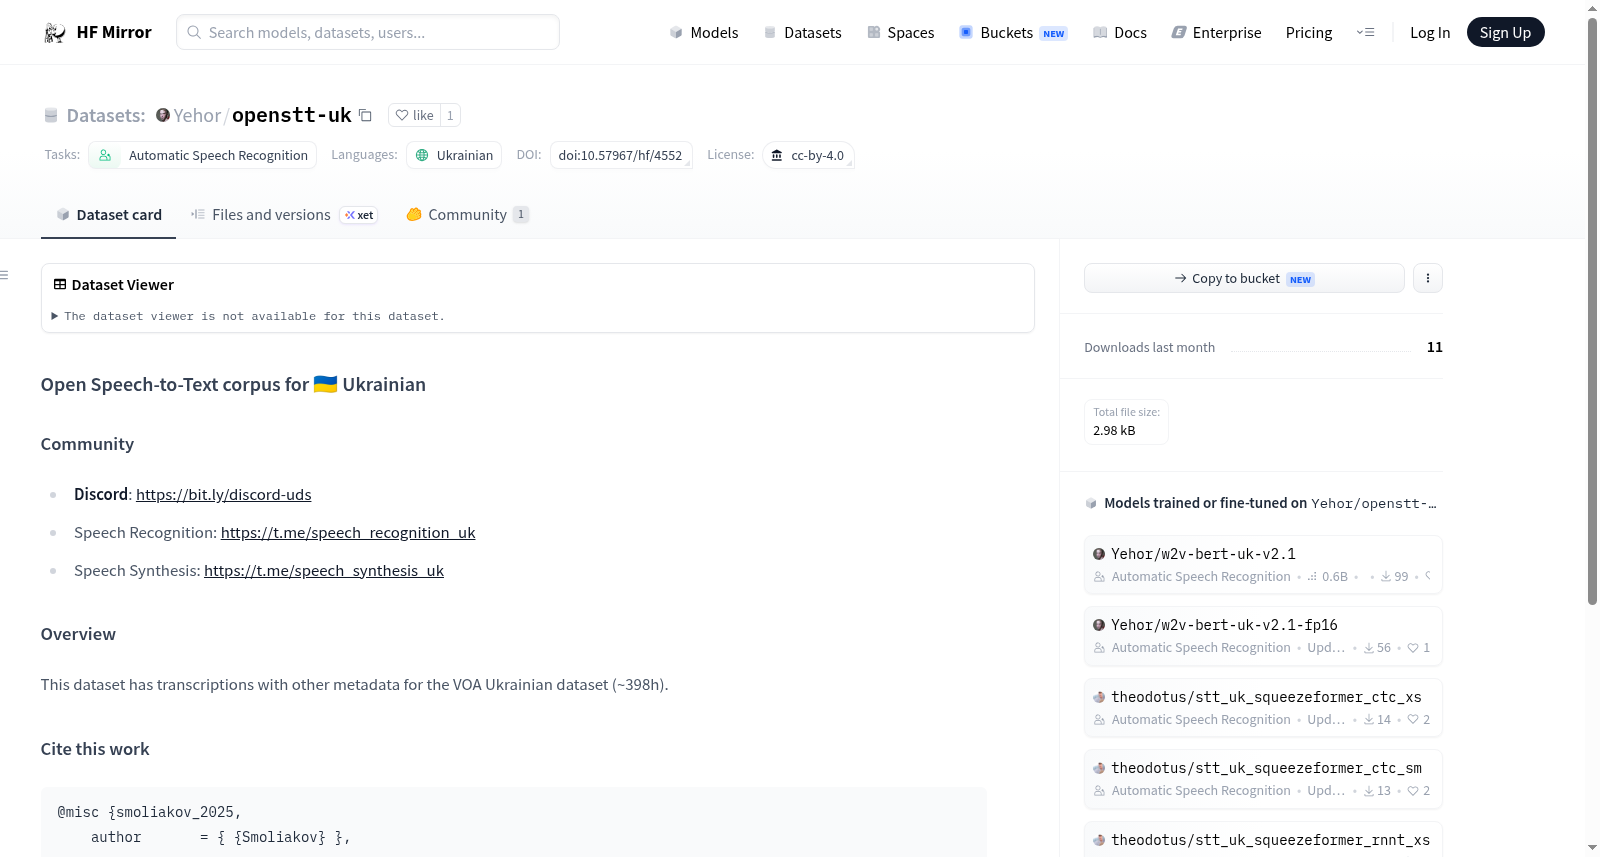
Task: Click the database icon beside Datasets label
Action: click(x=51, y=116)
